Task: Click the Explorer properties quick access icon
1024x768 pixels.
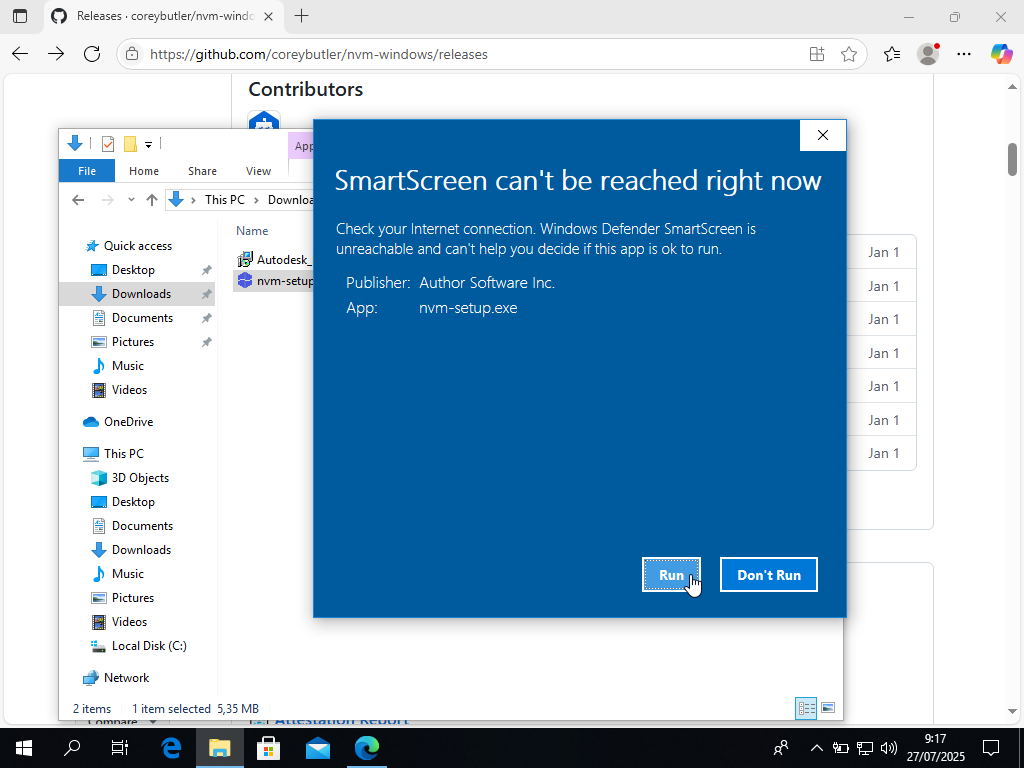Action: (108, 144)
